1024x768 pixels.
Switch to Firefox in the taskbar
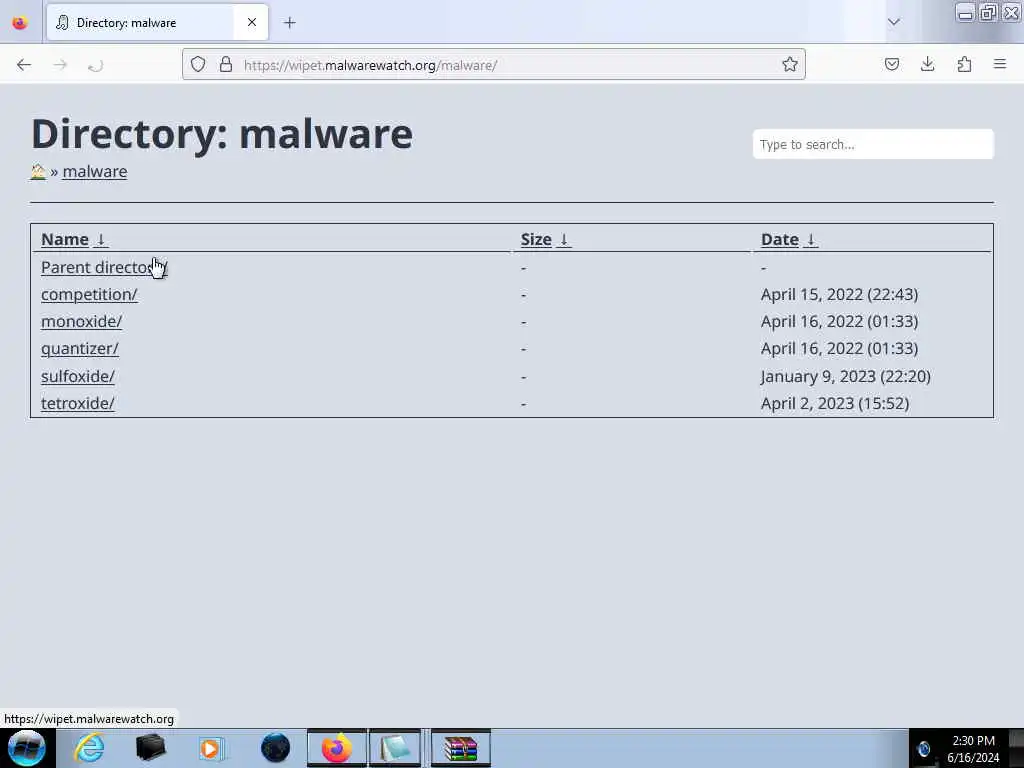(x=336, y=748)
